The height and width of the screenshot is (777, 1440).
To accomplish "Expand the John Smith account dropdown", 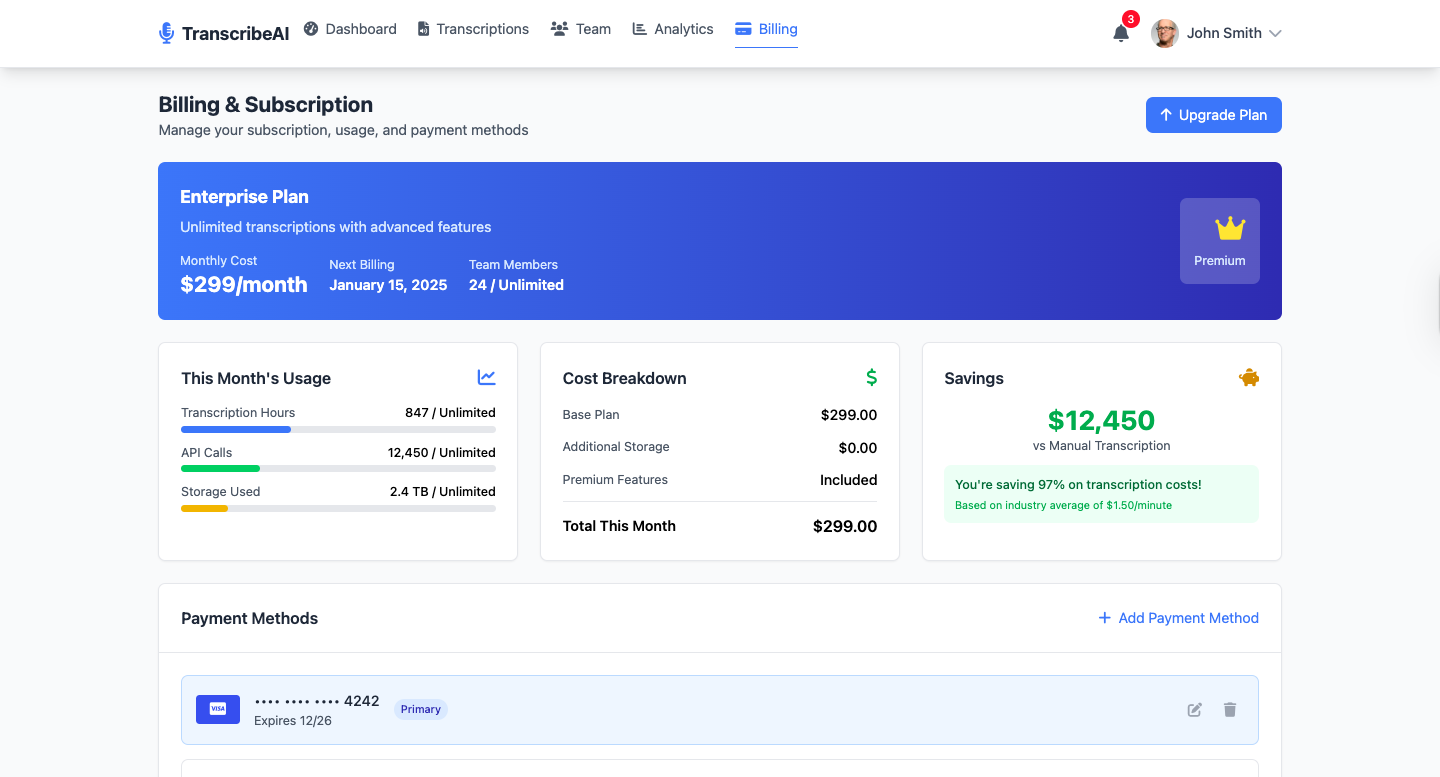I will click(1275, 33).
